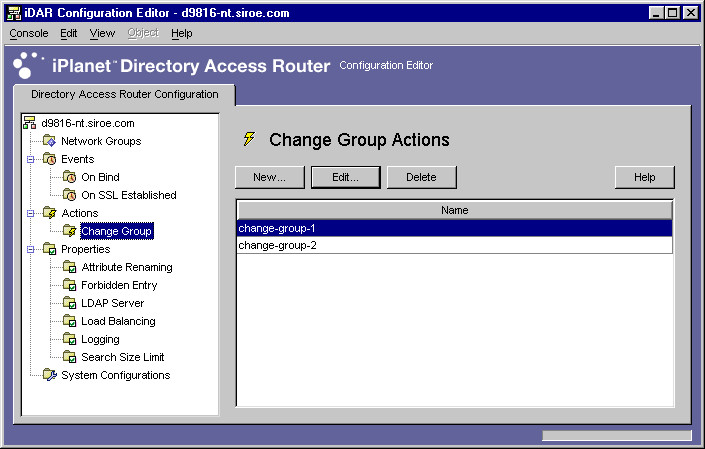Collapse the Properties tree node
Image resolution: width=705 pixels, height=449 pixels.
pos(31,249)
